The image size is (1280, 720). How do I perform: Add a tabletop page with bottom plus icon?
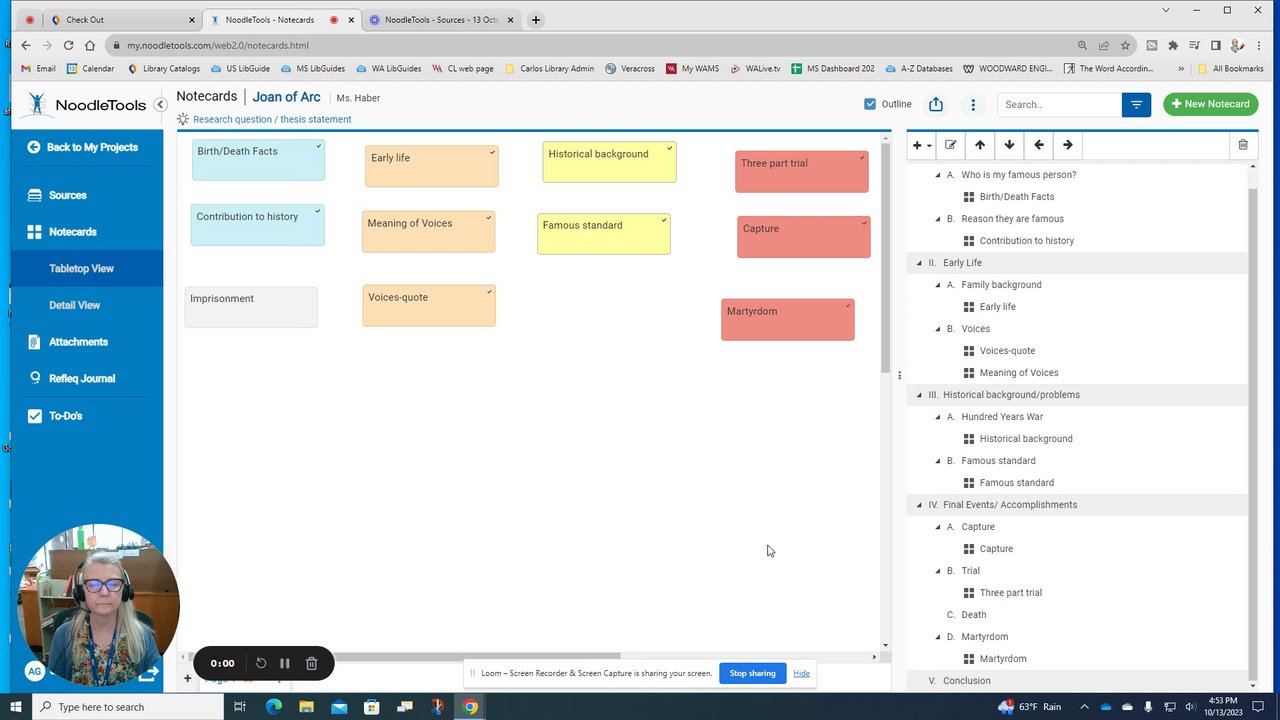click(x=187, y=678)
